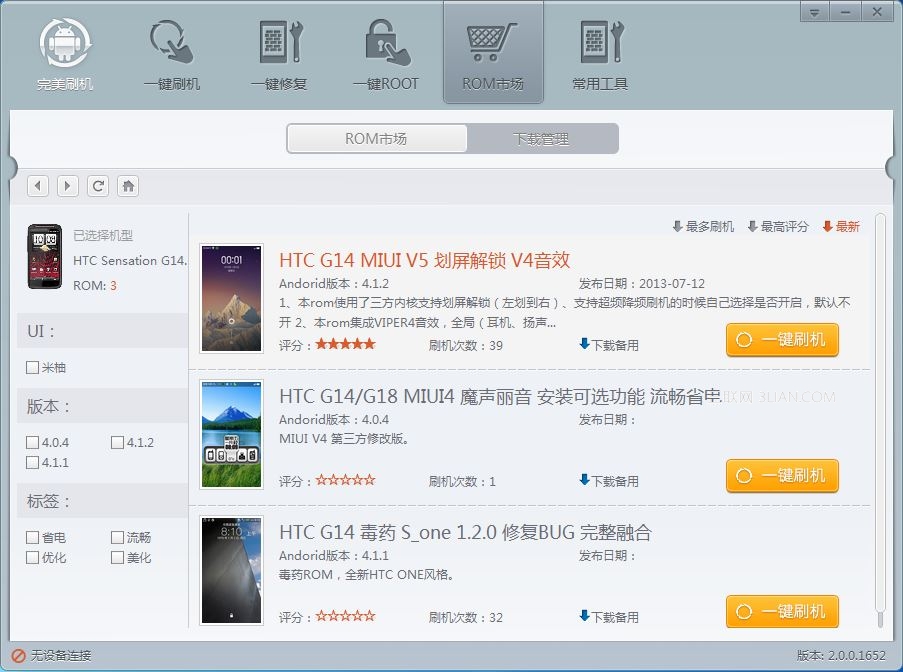903x672 pixels.
Task: Check the 4.0.4 version filter
Action: pyautogui.click(x=32, y=442)
